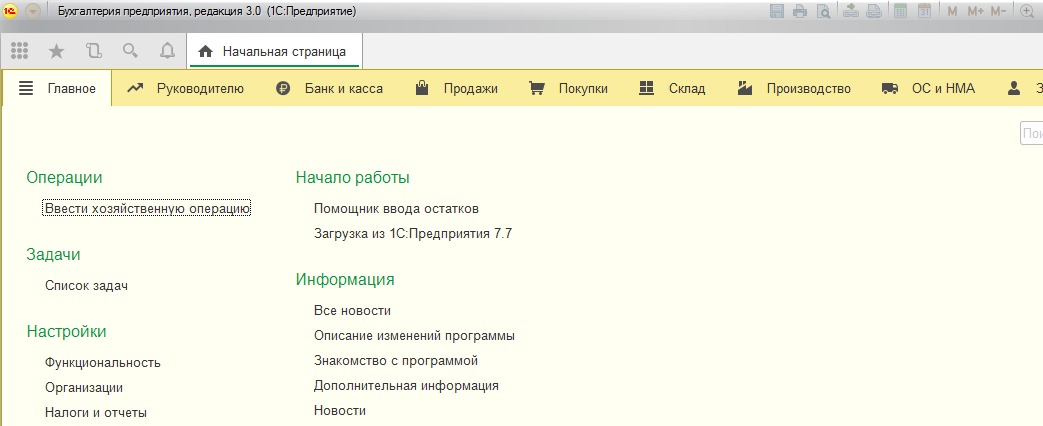Click the Операции group heading
The width and height of the screenshot is (1043, 426).
click(64, 177)
